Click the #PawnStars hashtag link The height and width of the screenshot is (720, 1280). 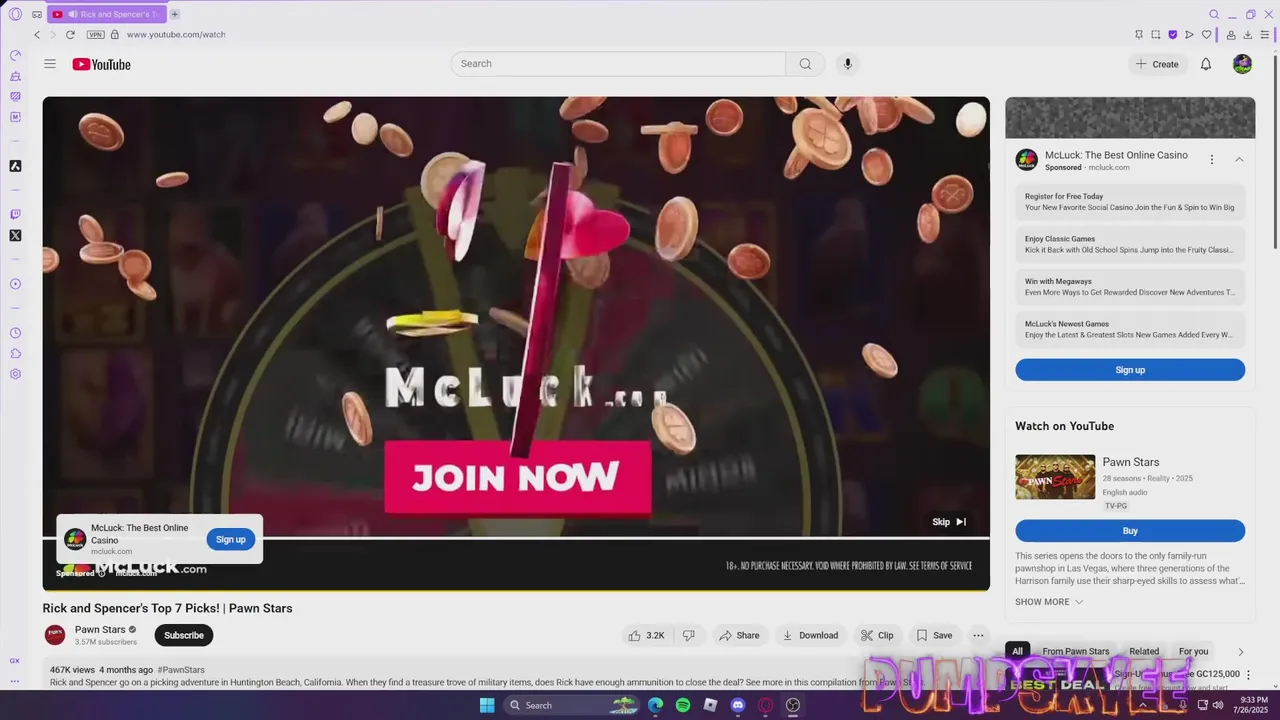[181, 670]
